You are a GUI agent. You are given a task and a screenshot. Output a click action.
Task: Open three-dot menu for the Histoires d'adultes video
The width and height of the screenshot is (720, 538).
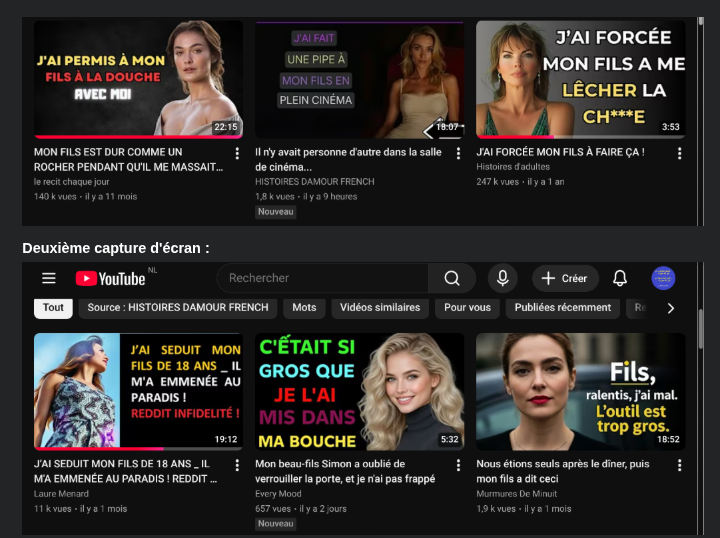[x=679, y=153]
